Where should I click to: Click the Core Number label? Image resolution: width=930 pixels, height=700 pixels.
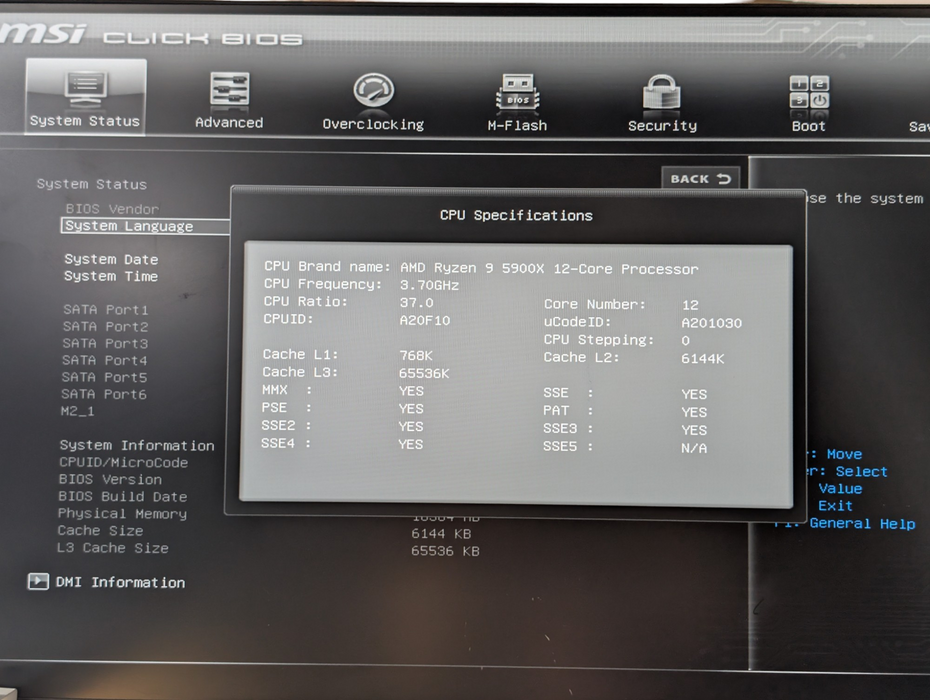click(x=595, y=304)
